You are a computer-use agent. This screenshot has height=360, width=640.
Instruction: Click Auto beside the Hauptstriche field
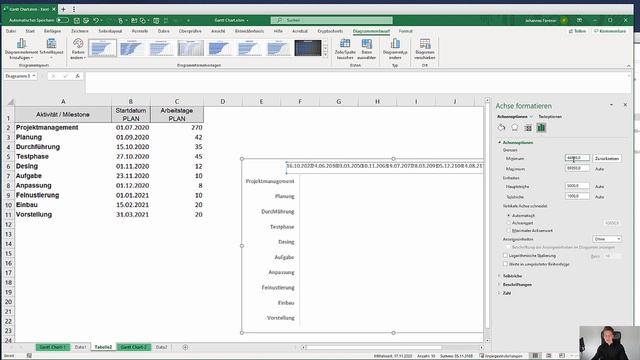coord(599,187)
